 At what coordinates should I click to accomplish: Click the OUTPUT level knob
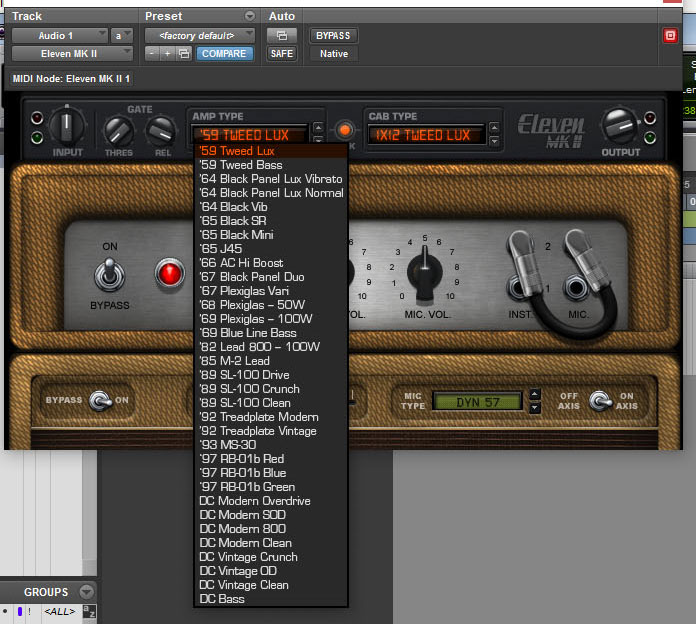(620, 125)
